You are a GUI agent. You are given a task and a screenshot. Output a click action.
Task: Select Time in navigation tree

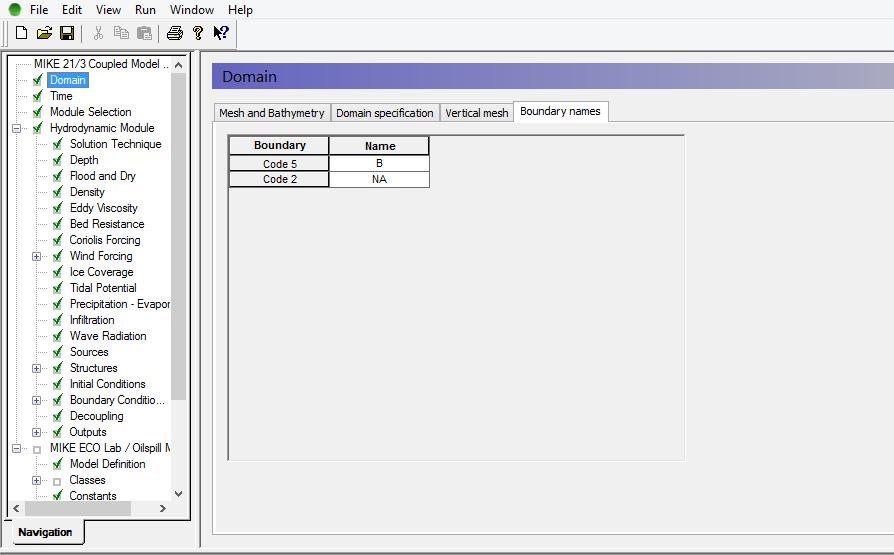point(61,96)
